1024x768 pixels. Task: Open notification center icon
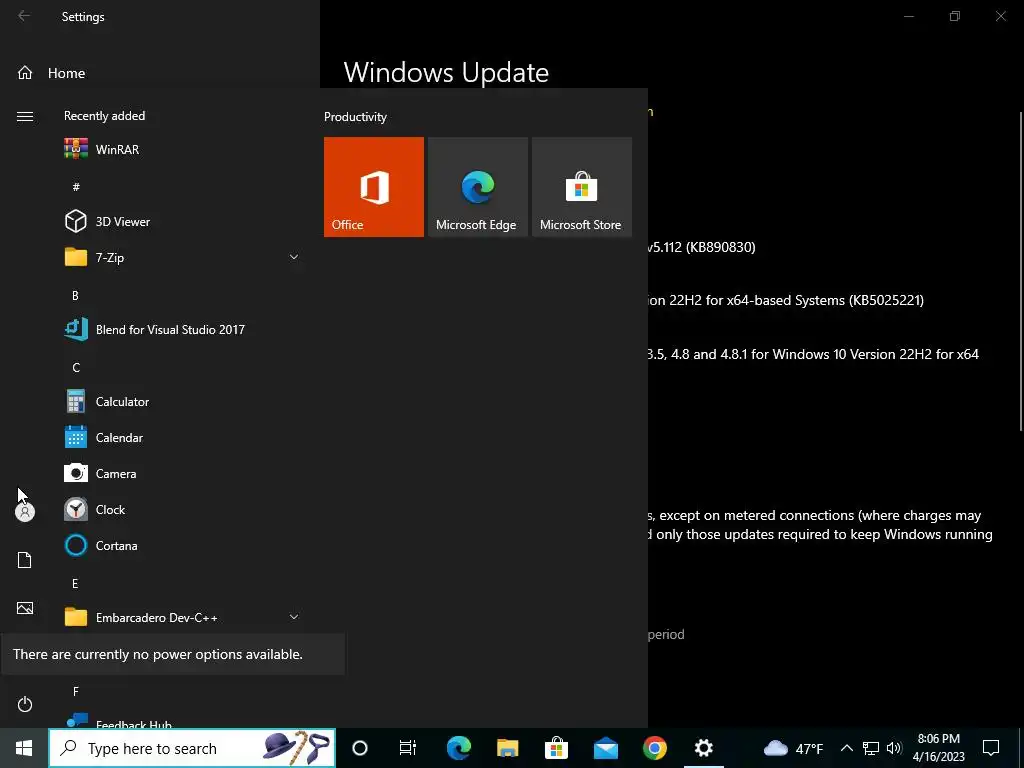click(991, 748)
